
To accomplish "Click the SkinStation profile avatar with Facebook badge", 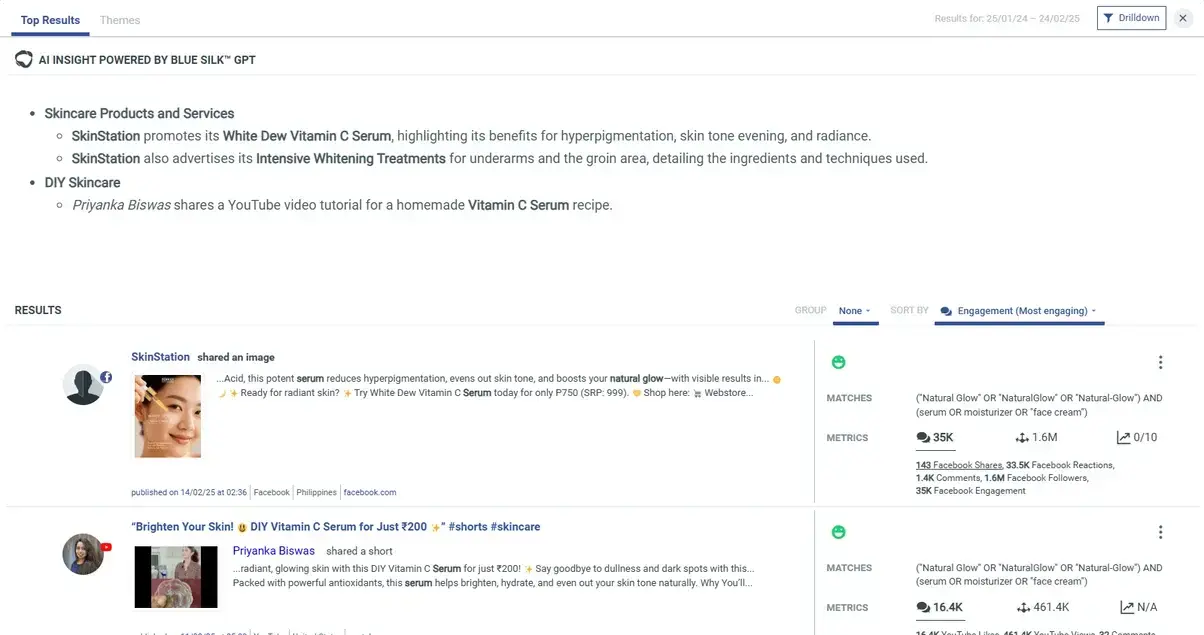I will point(84,385).
